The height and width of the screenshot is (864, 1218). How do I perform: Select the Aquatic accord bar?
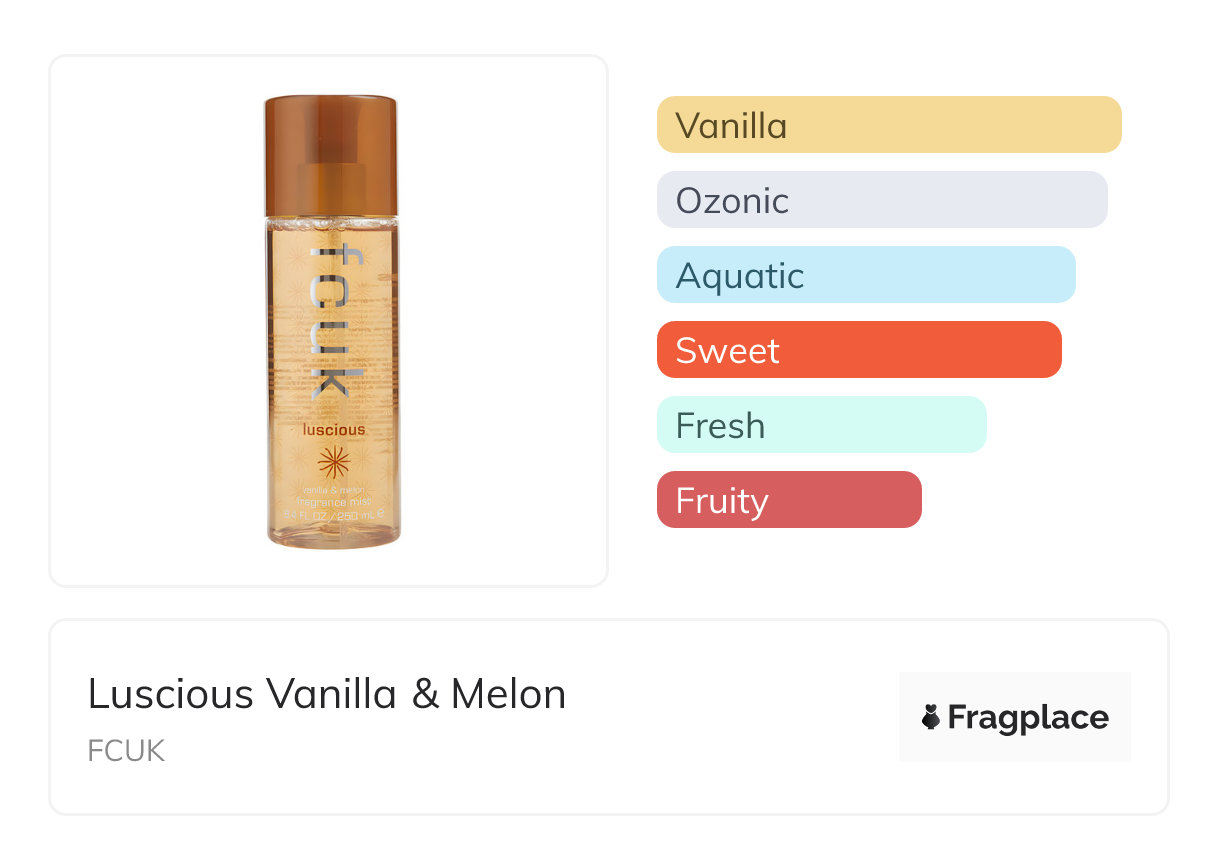[865, 275]
